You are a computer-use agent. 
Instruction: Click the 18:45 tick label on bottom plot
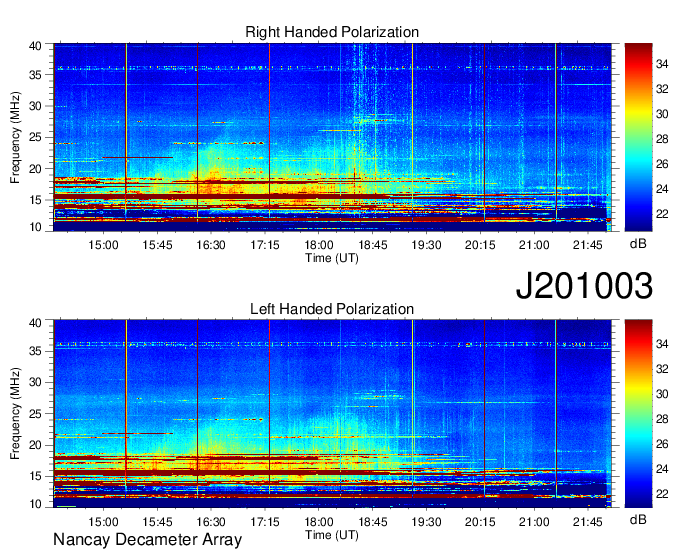[373, 522]
